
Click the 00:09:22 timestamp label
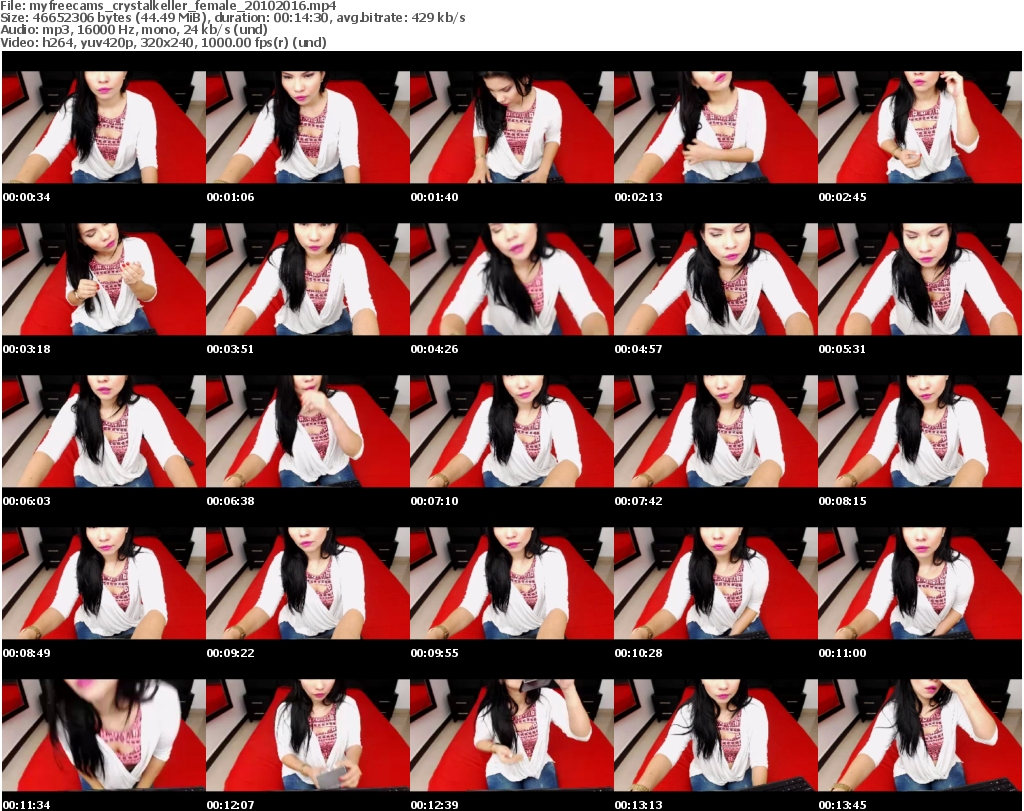tap(231, 653)
